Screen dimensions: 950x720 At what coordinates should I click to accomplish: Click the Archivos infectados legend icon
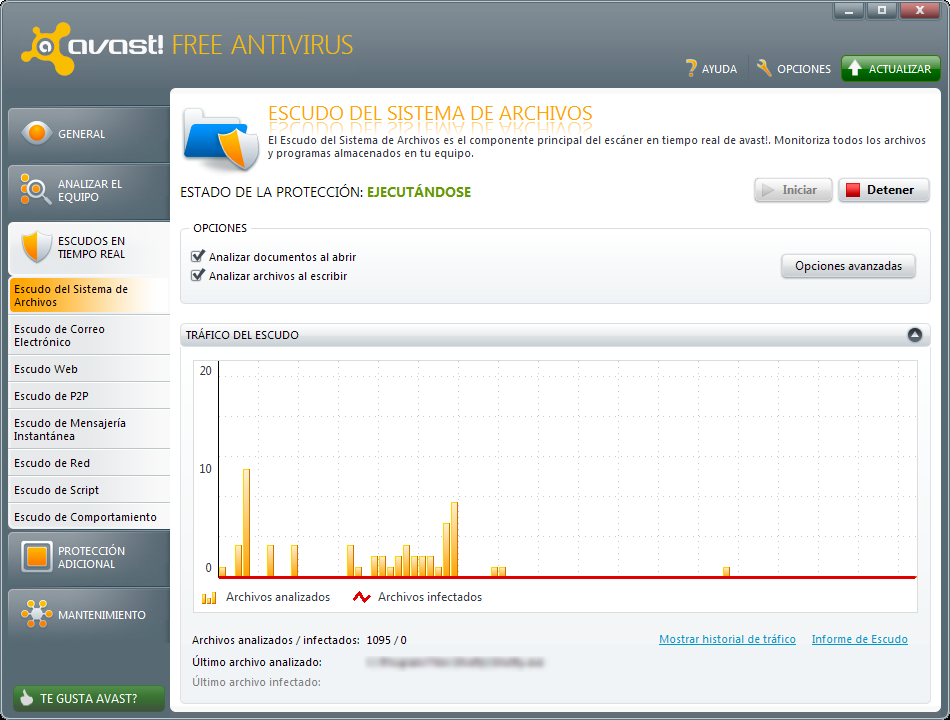point(362,597)
